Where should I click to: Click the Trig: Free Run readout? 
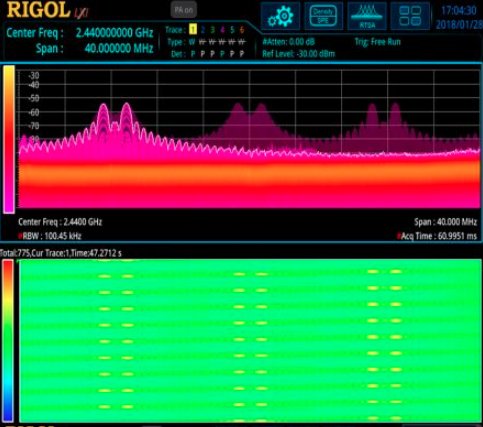coord(378,42)
